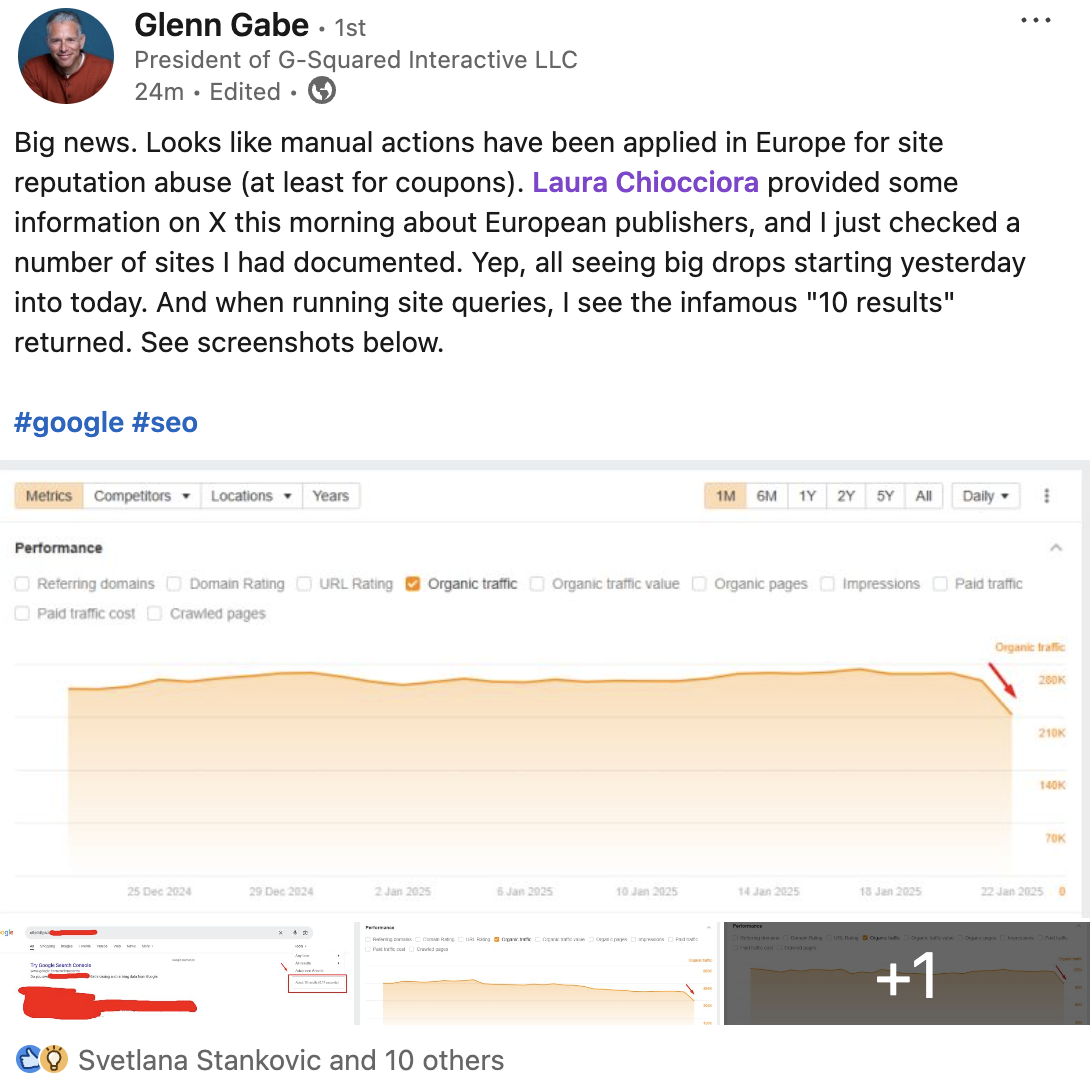Change granularity via the Daily dropdown
Screen dimensions: 1092x1082
coord(984,495)
